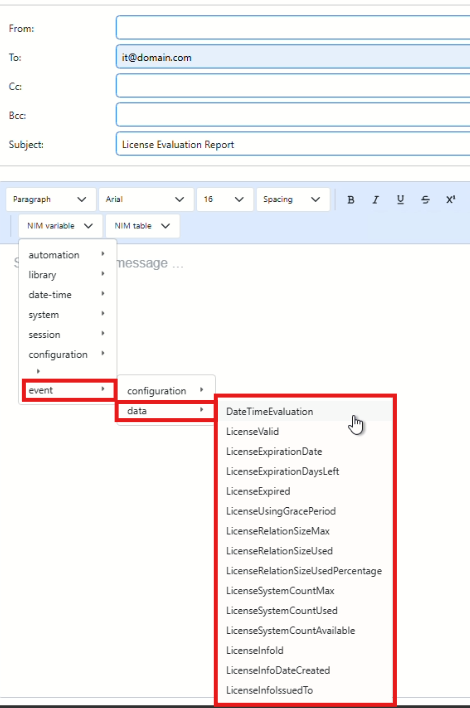470x708 pixels.
Task: Click the From input field
Action: (x=293, y=28)
